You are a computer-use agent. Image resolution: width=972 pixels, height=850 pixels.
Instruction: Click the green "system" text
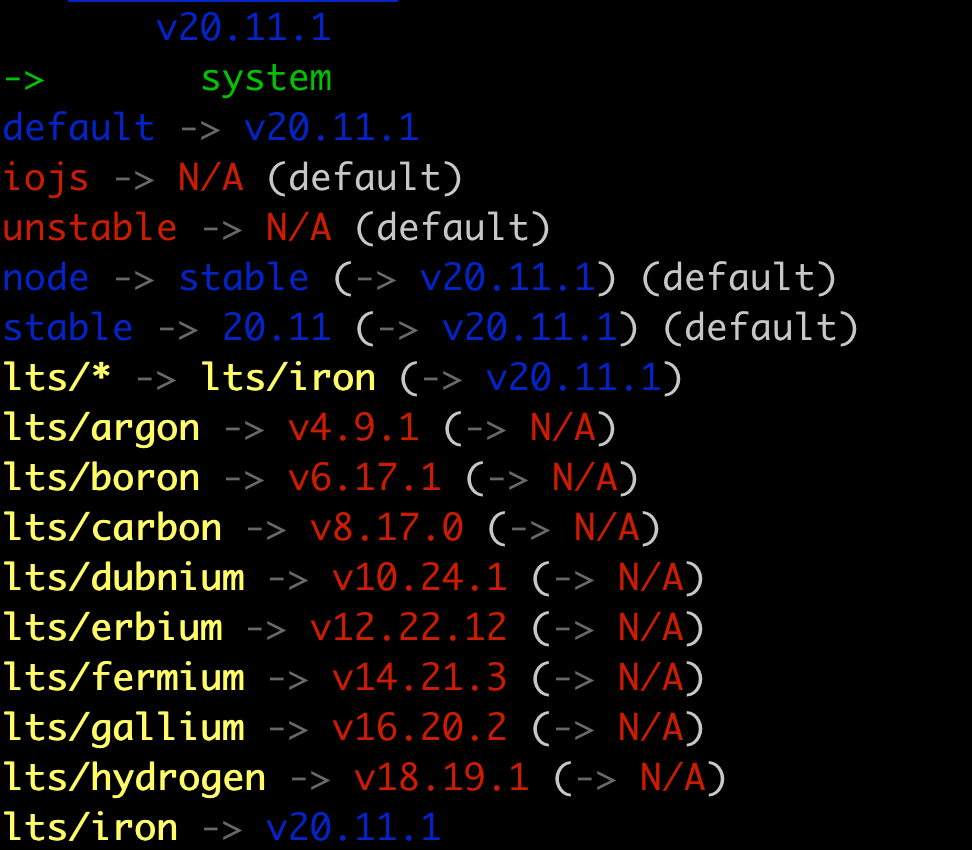pos(266,78)
